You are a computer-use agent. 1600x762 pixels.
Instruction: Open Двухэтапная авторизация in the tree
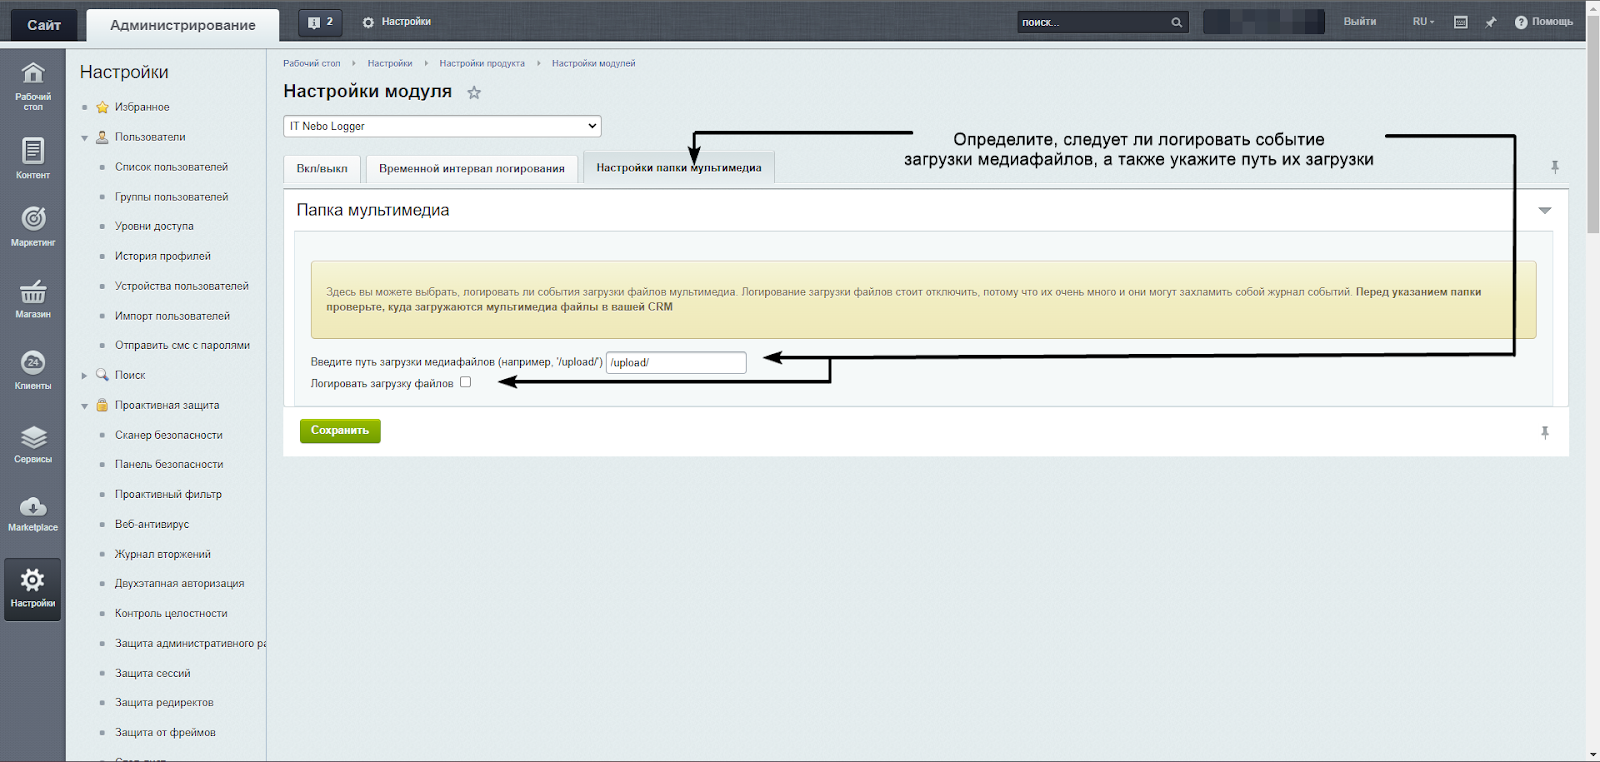pyautogui.click(x=180, y=583)
